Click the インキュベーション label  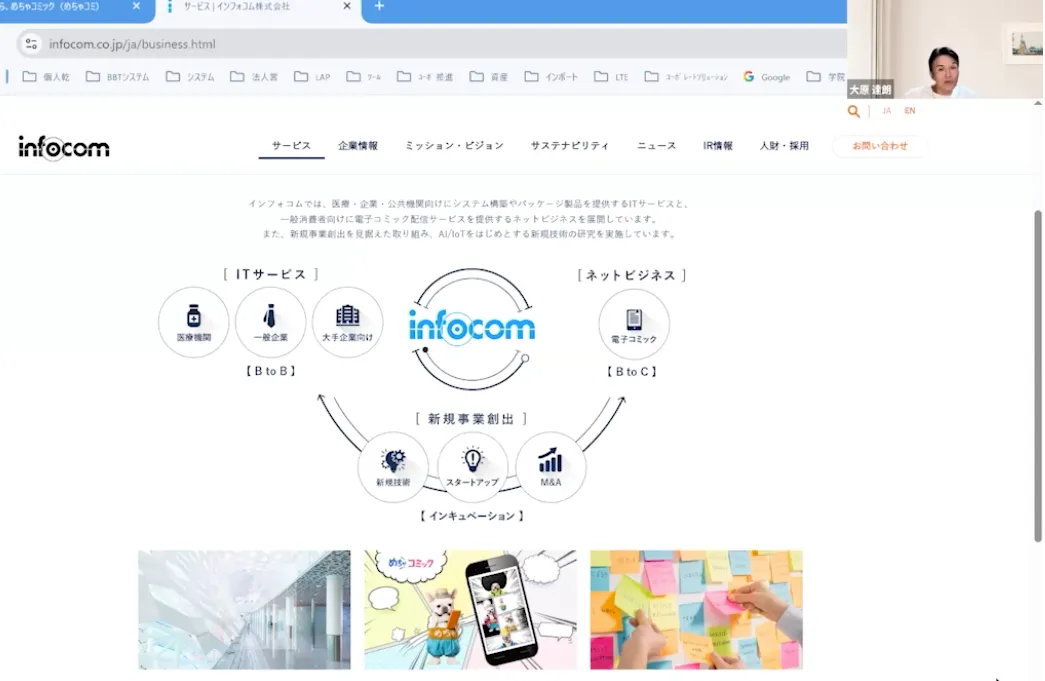tap(472, 516)
